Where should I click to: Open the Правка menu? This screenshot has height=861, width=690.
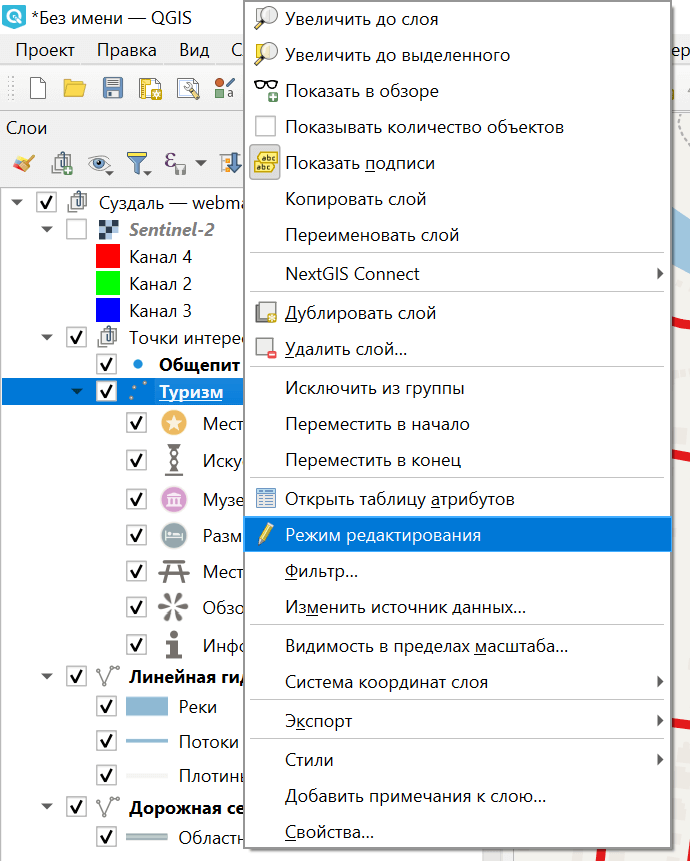point(127,50)
